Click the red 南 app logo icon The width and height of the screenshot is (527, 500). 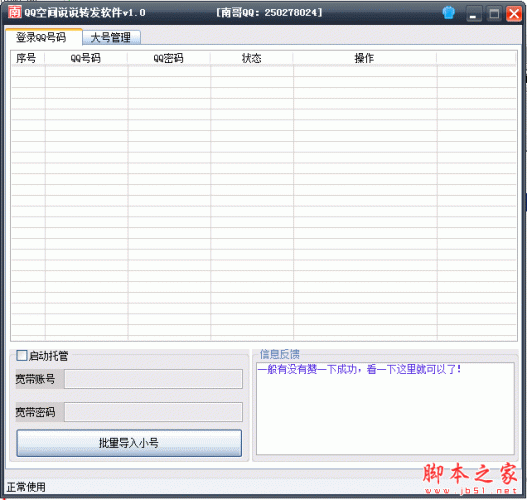(14, 12)
